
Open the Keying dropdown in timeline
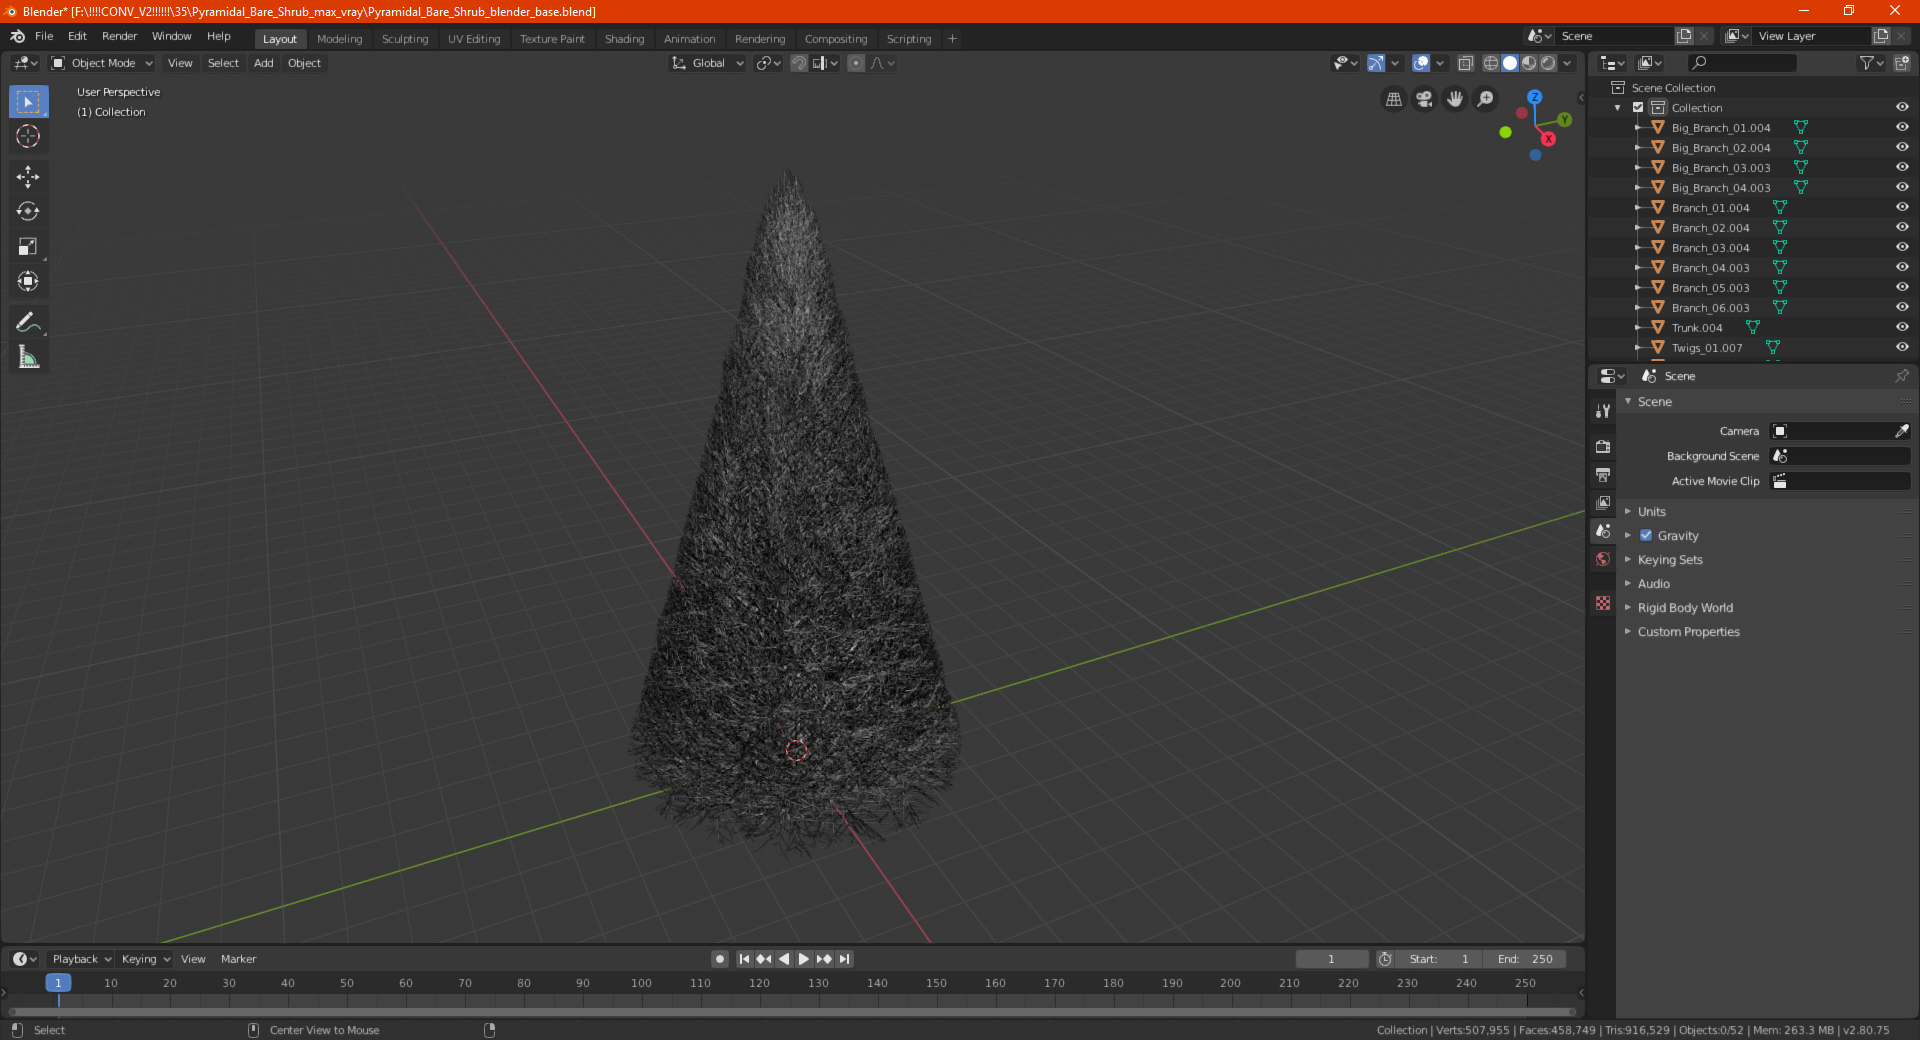pyautogui.click(x=145, y=959)
